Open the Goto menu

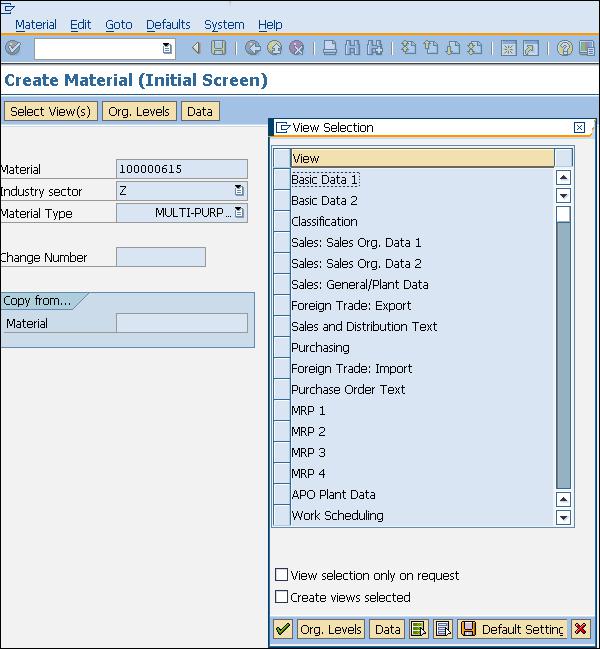(x=118, y=24)
